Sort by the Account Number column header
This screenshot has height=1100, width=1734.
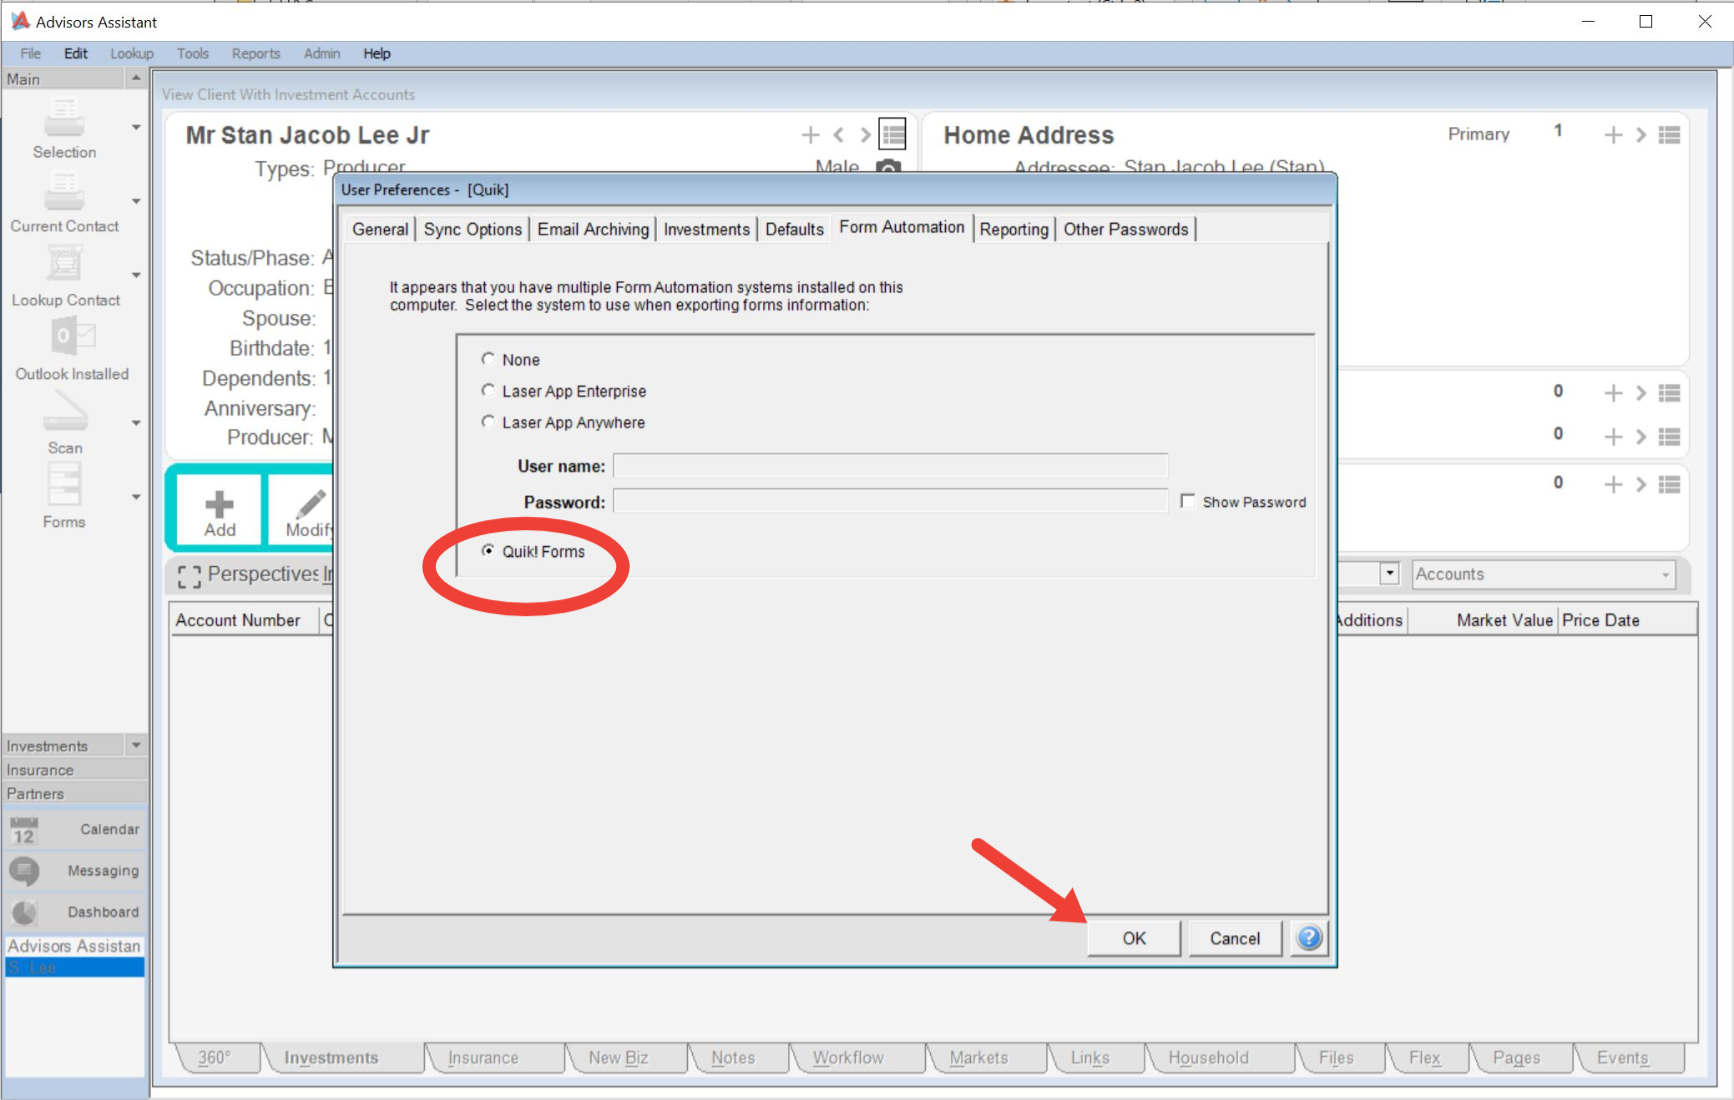pyautogui.click(x=244, y=620)
